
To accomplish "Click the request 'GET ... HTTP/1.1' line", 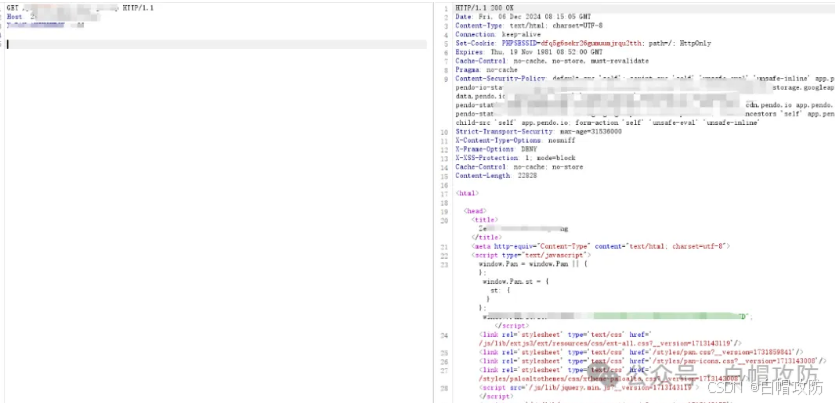I will click(80, 9).
